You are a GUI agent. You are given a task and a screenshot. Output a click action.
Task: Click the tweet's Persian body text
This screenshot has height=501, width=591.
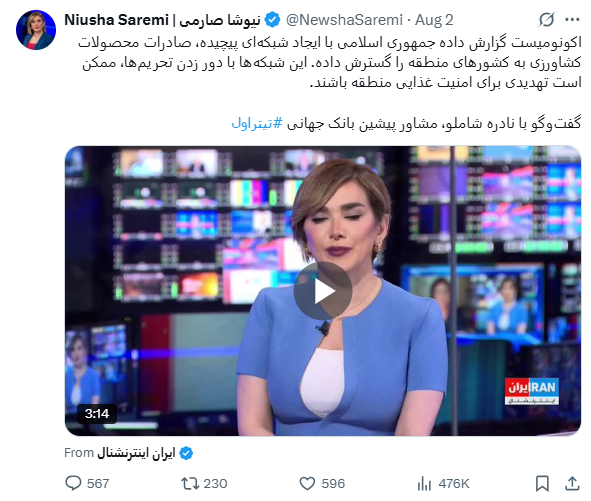tap(329, 63)
